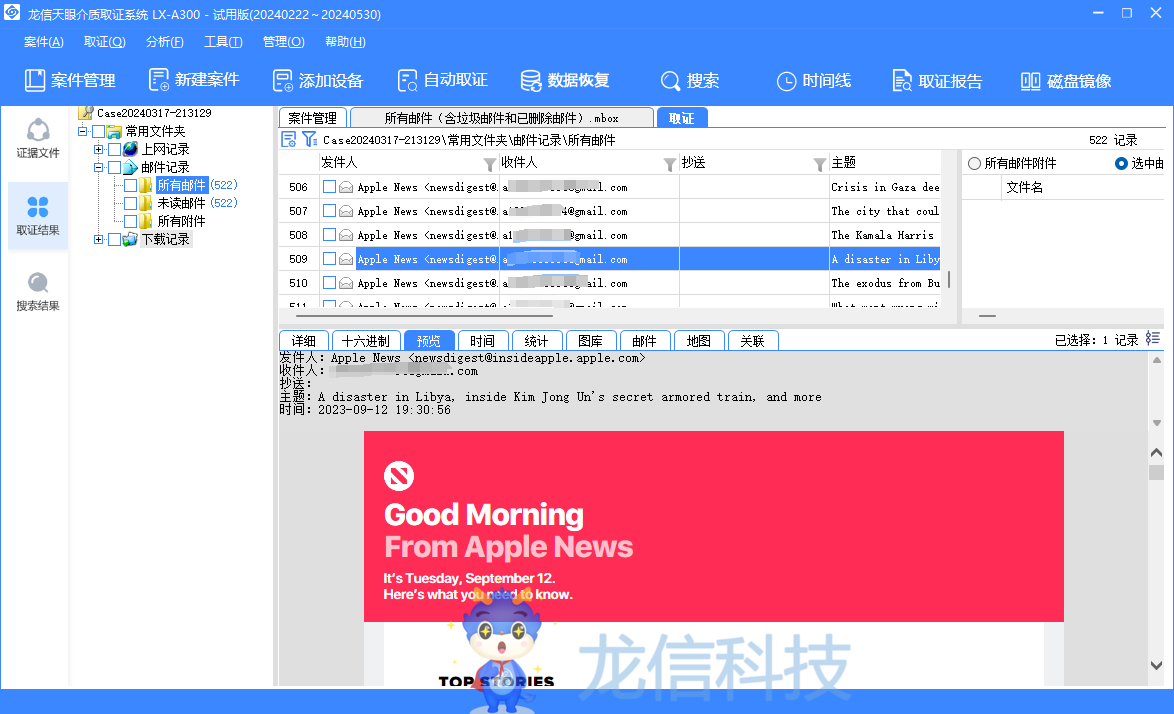The height and width of the screenshot is (714, 1174).
Task: Select 搜索结果 in the left sidebar
Action: pyautogui.click(x=37, y=292)
